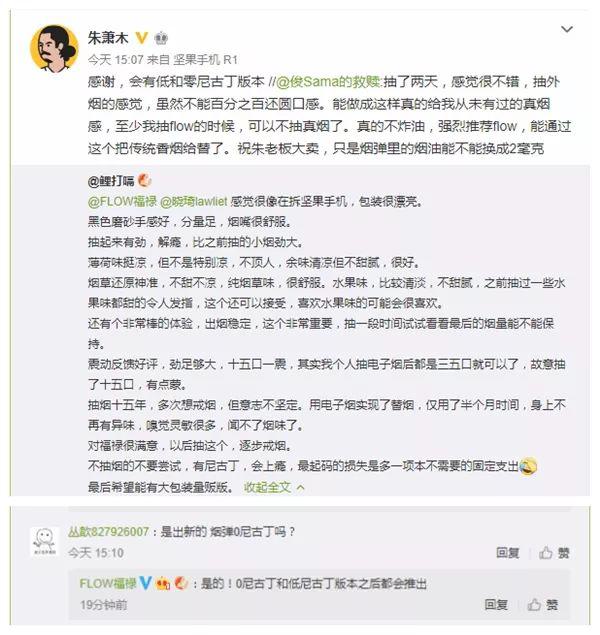This screenshot has width=600, height=635.
Task: Open the @睨琦lawliet mention link
Action: [x=194, y=201]
